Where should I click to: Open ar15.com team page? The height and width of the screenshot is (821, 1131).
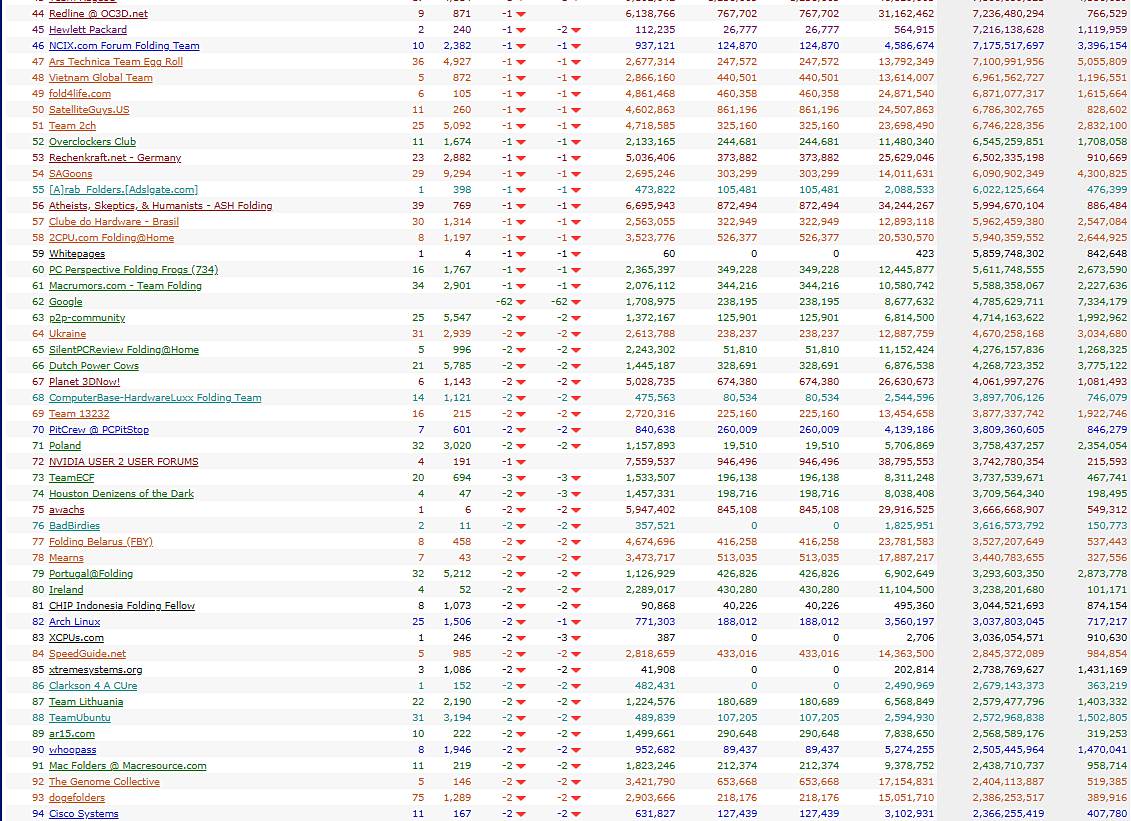coord(72,734)
